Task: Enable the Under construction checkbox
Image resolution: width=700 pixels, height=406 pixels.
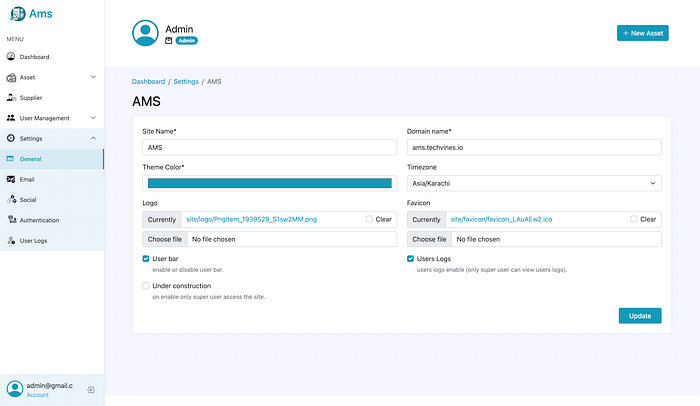Action: 146,285
